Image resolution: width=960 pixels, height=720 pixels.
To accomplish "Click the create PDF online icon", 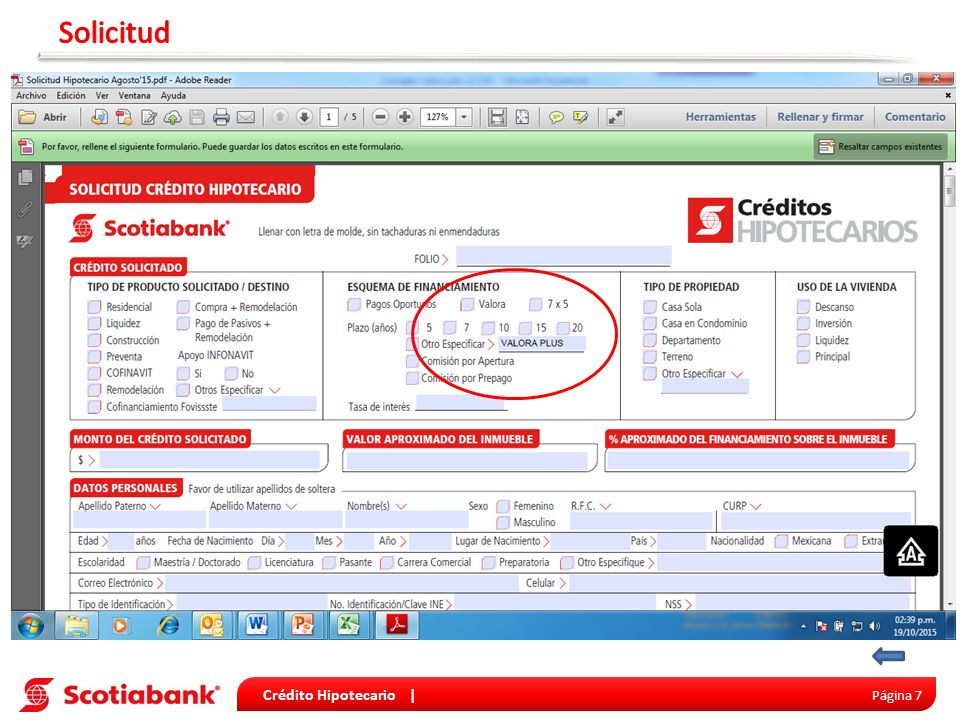I will (124, 117).
